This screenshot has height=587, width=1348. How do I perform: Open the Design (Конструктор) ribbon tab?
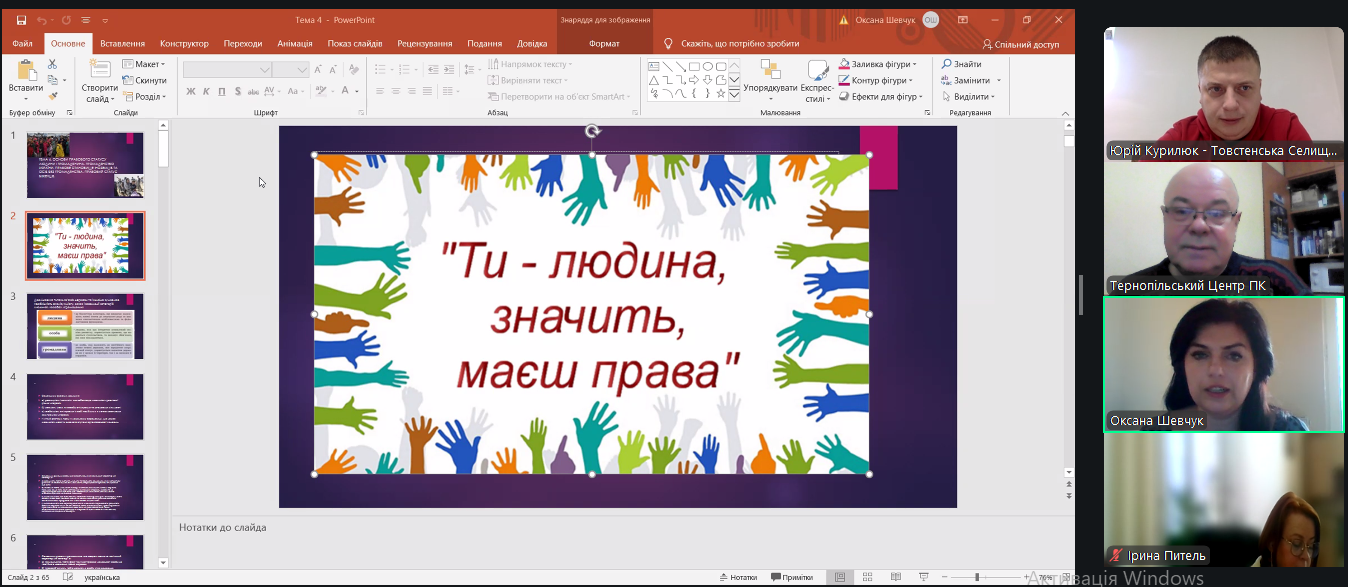pyautogui.click(x=184, y=44)
